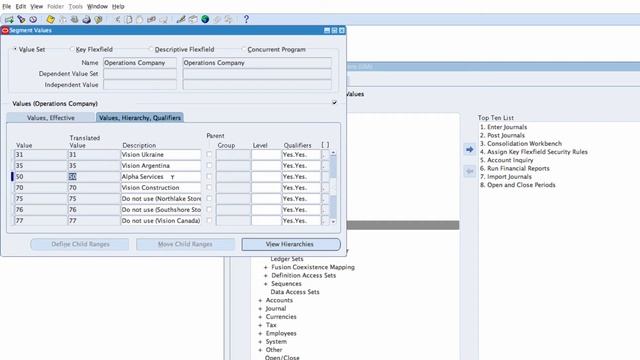Click the Zoom toolbar icon

pos(193,19)
